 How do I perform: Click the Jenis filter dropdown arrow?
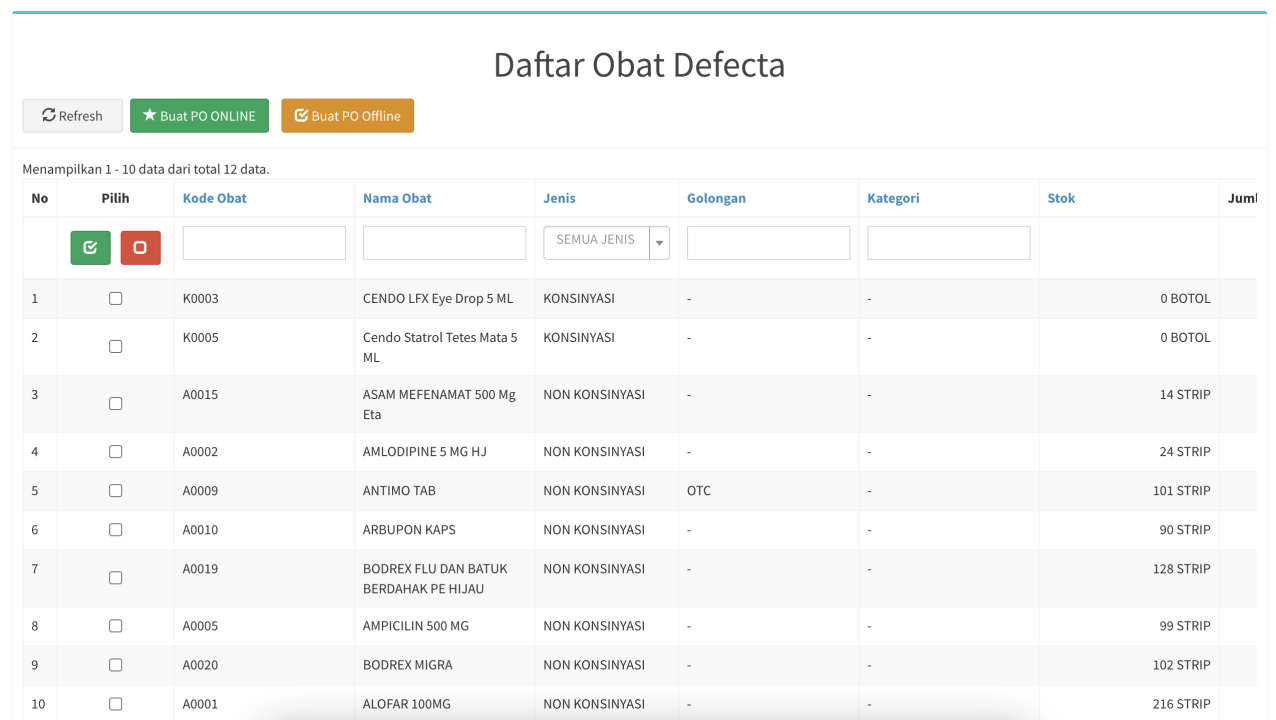(x=659, y=243)
